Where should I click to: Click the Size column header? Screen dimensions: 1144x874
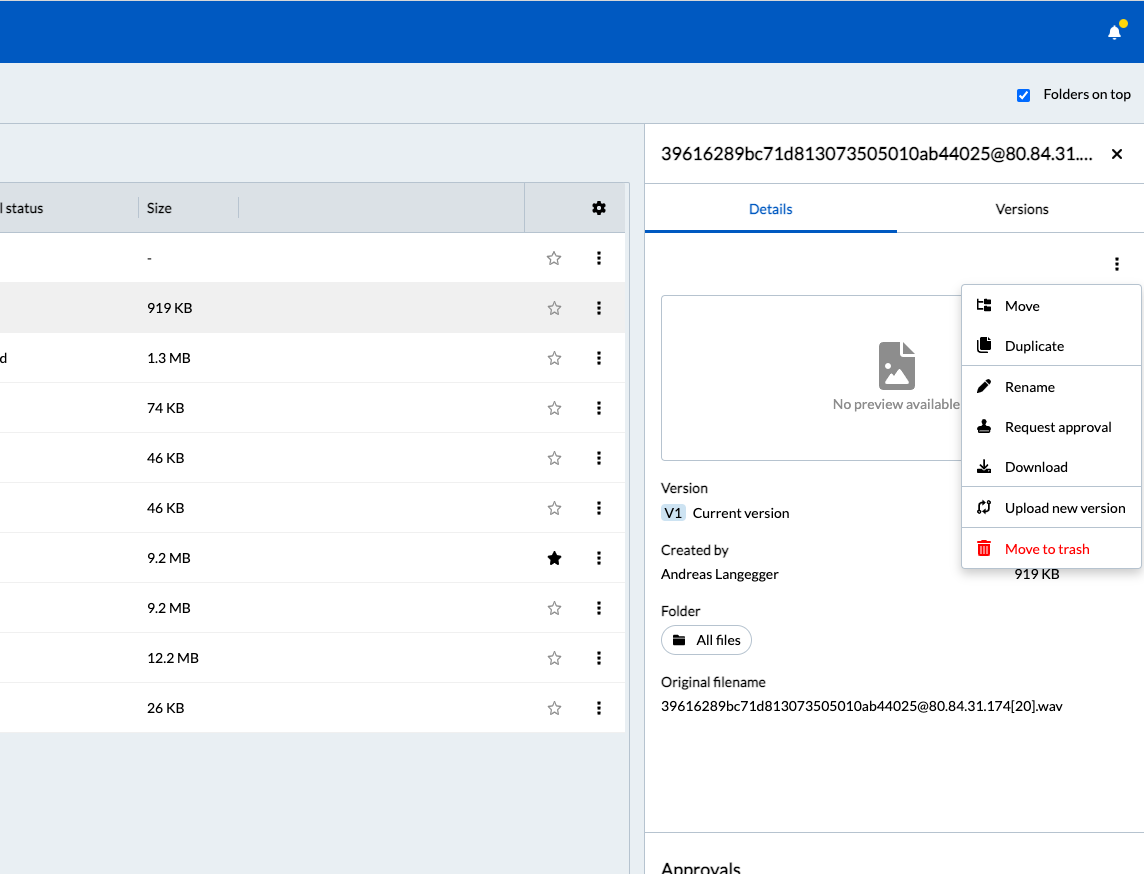point(159,208)
